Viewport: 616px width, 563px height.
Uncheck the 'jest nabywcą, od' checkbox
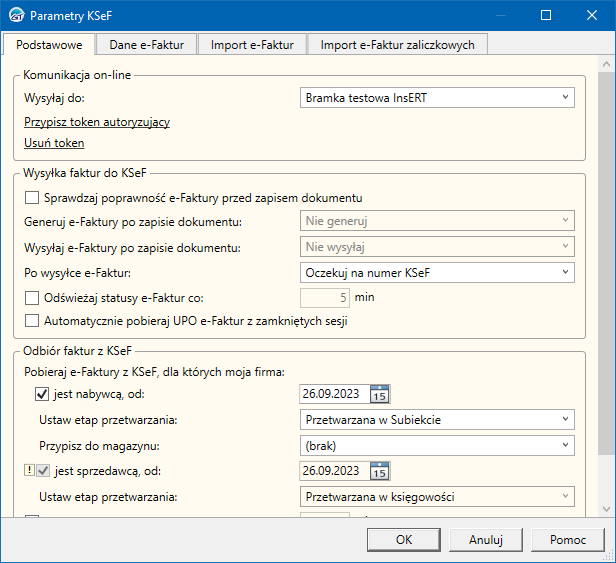click(x=42, y=394)
